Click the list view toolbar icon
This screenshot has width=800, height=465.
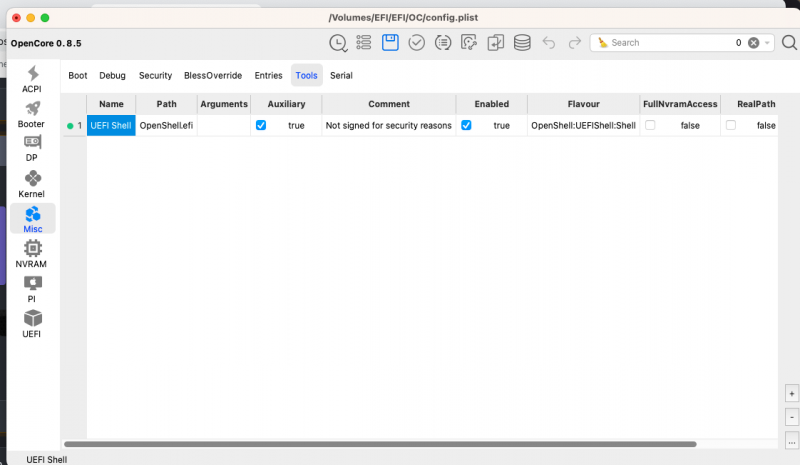click(x=364, y=42)
